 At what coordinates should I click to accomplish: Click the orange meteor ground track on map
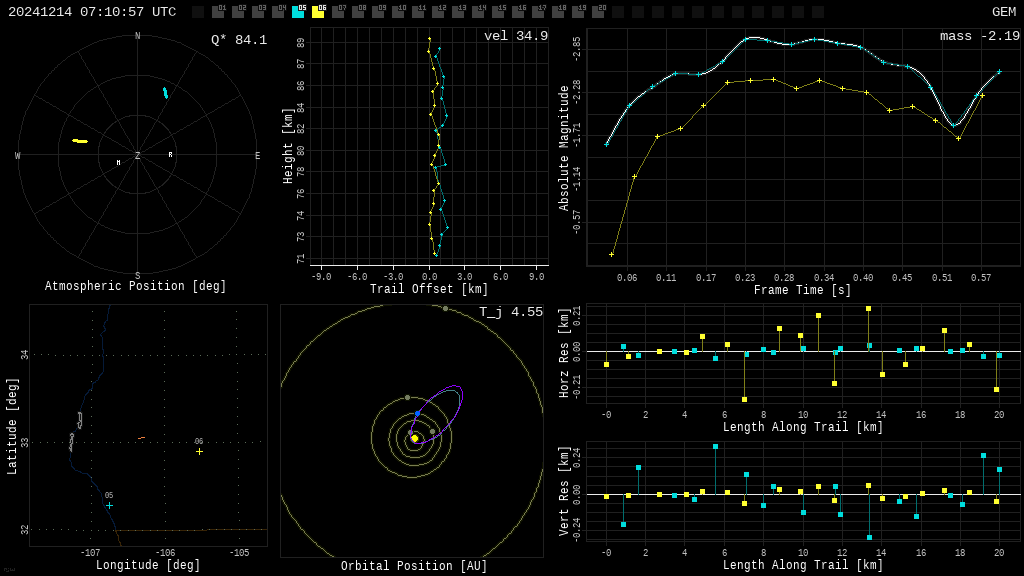point(141,438)
